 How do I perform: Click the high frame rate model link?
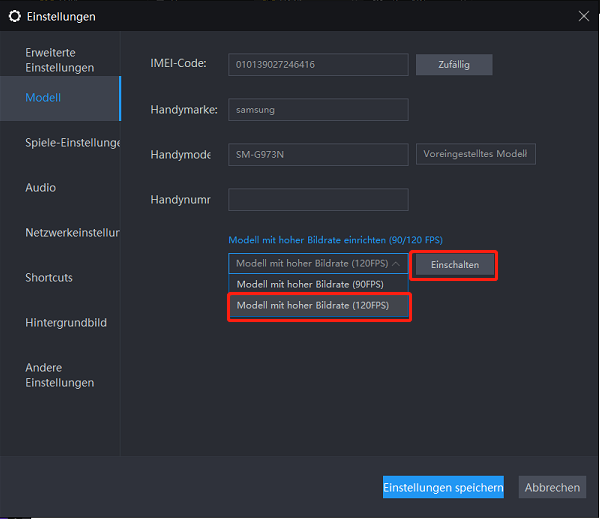335,240
